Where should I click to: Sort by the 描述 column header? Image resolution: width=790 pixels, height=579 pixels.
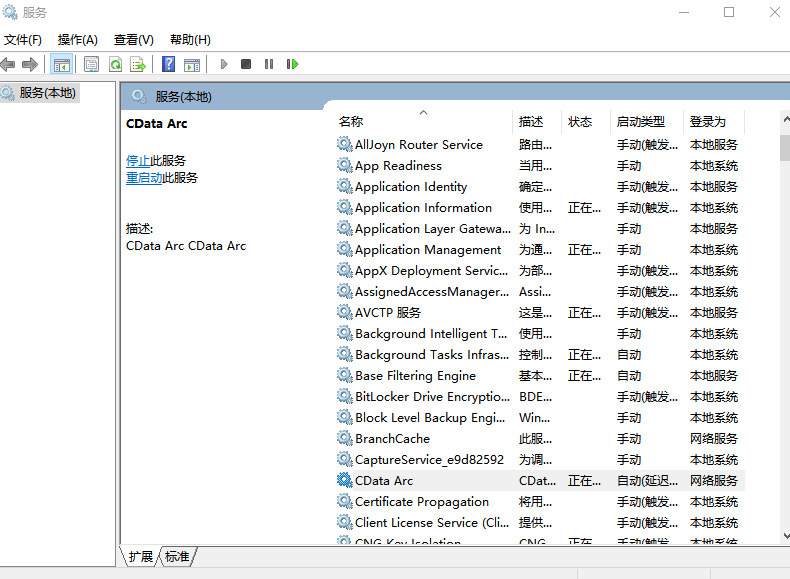point(531,121)
